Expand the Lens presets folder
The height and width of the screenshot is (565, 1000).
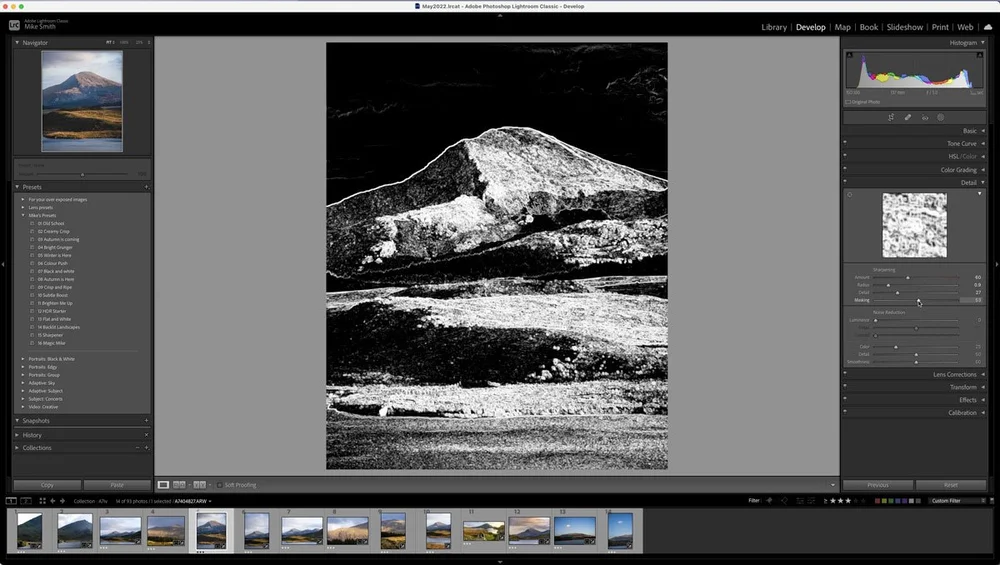point(23,207)
